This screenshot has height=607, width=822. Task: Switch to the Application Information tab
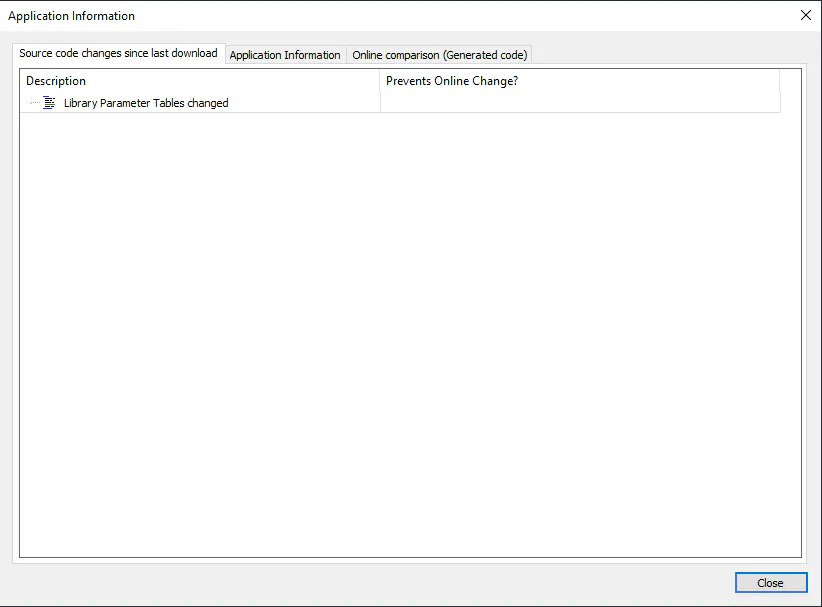tap(285, 55)
